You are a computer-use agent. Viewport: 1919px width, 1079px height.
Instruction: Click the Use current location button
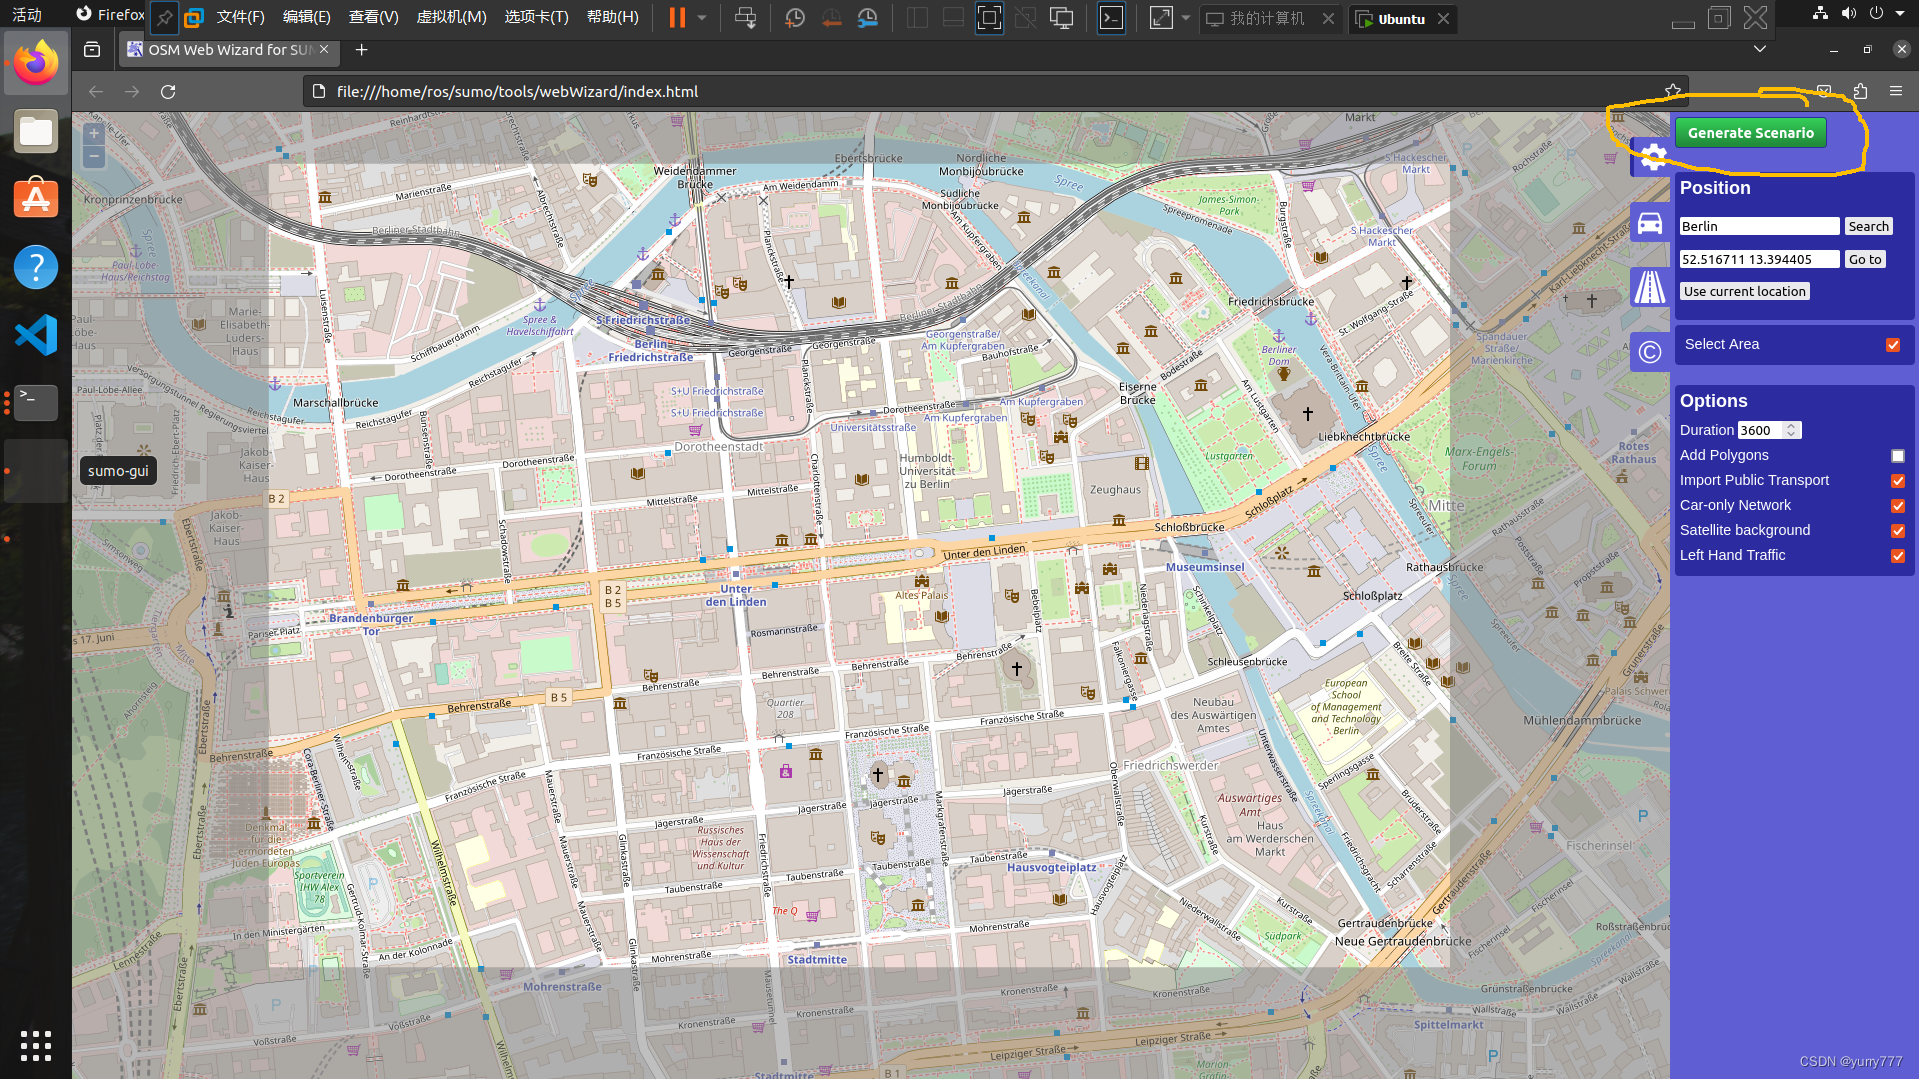(1744, 292)
